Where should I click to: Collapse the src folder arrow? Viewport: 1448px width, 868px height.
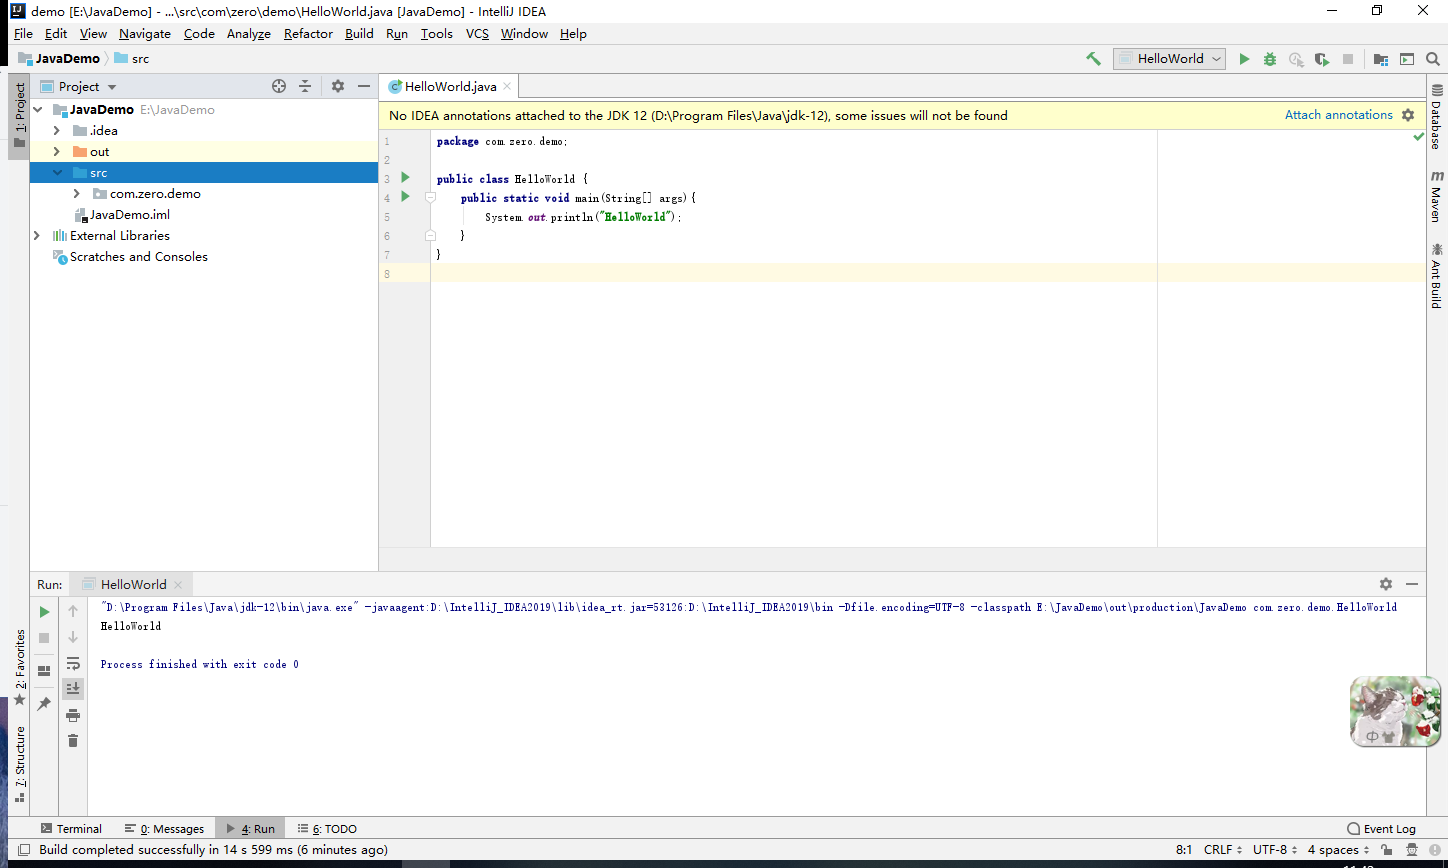click(x=57, y=173)
